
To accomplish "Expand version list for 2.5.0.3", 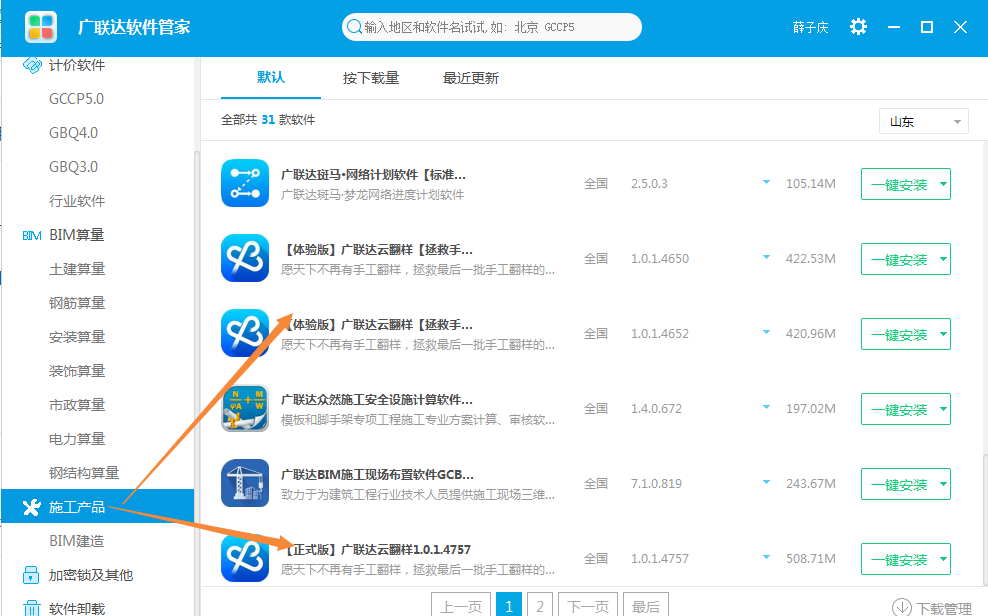I will tap(766, 183).
